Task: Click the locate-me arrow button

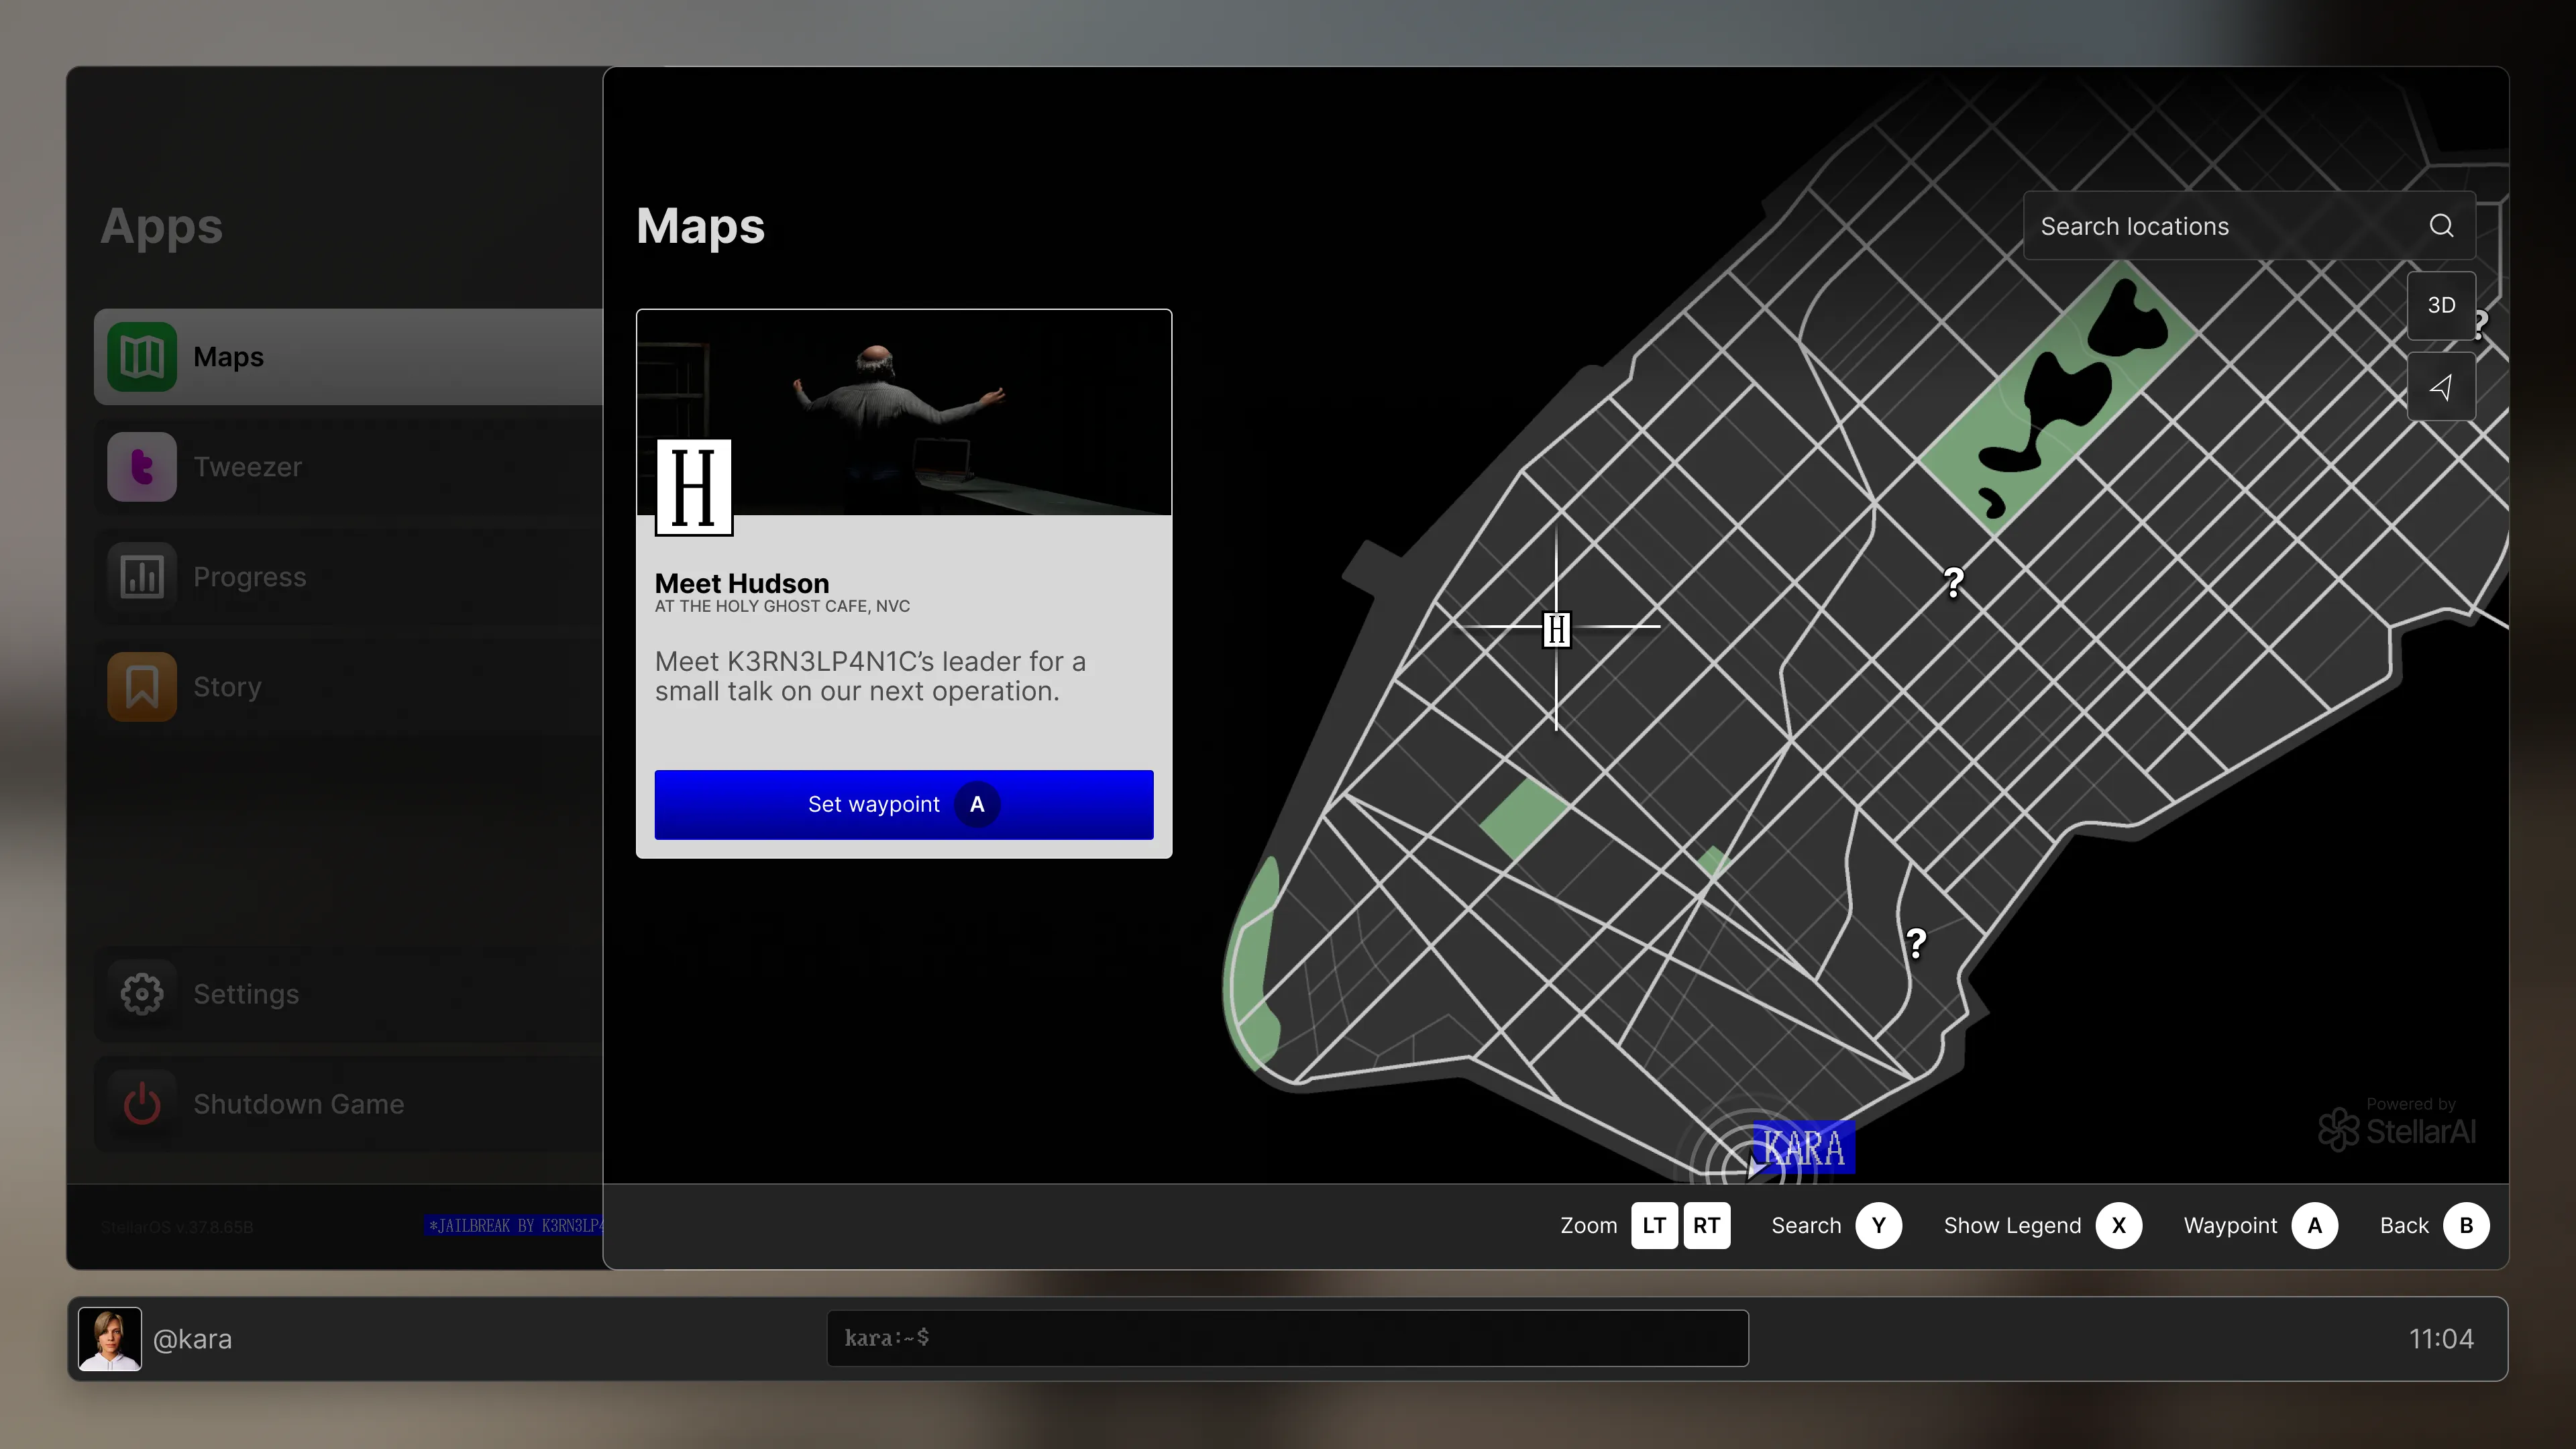Action: 2441,387
